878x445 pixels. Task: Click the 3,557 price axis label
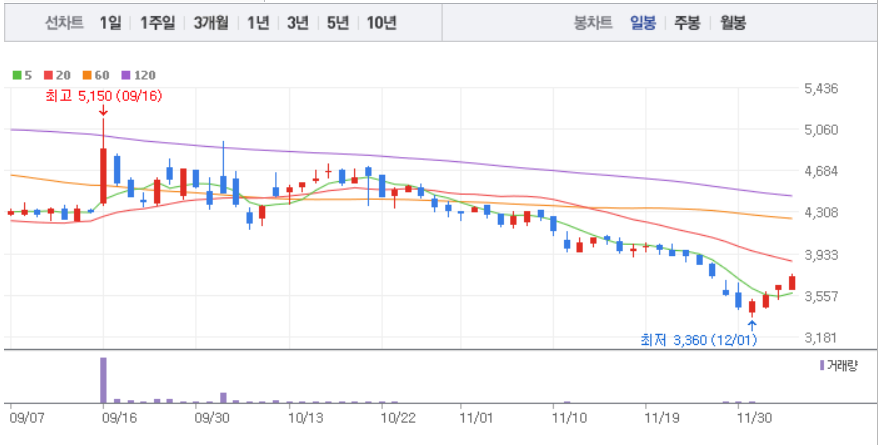tap(821, 296)
